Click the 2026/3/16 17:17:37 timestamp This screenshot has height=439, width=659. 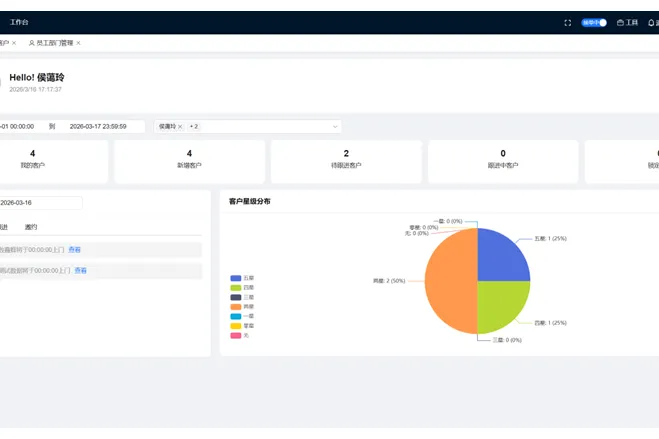35,89
